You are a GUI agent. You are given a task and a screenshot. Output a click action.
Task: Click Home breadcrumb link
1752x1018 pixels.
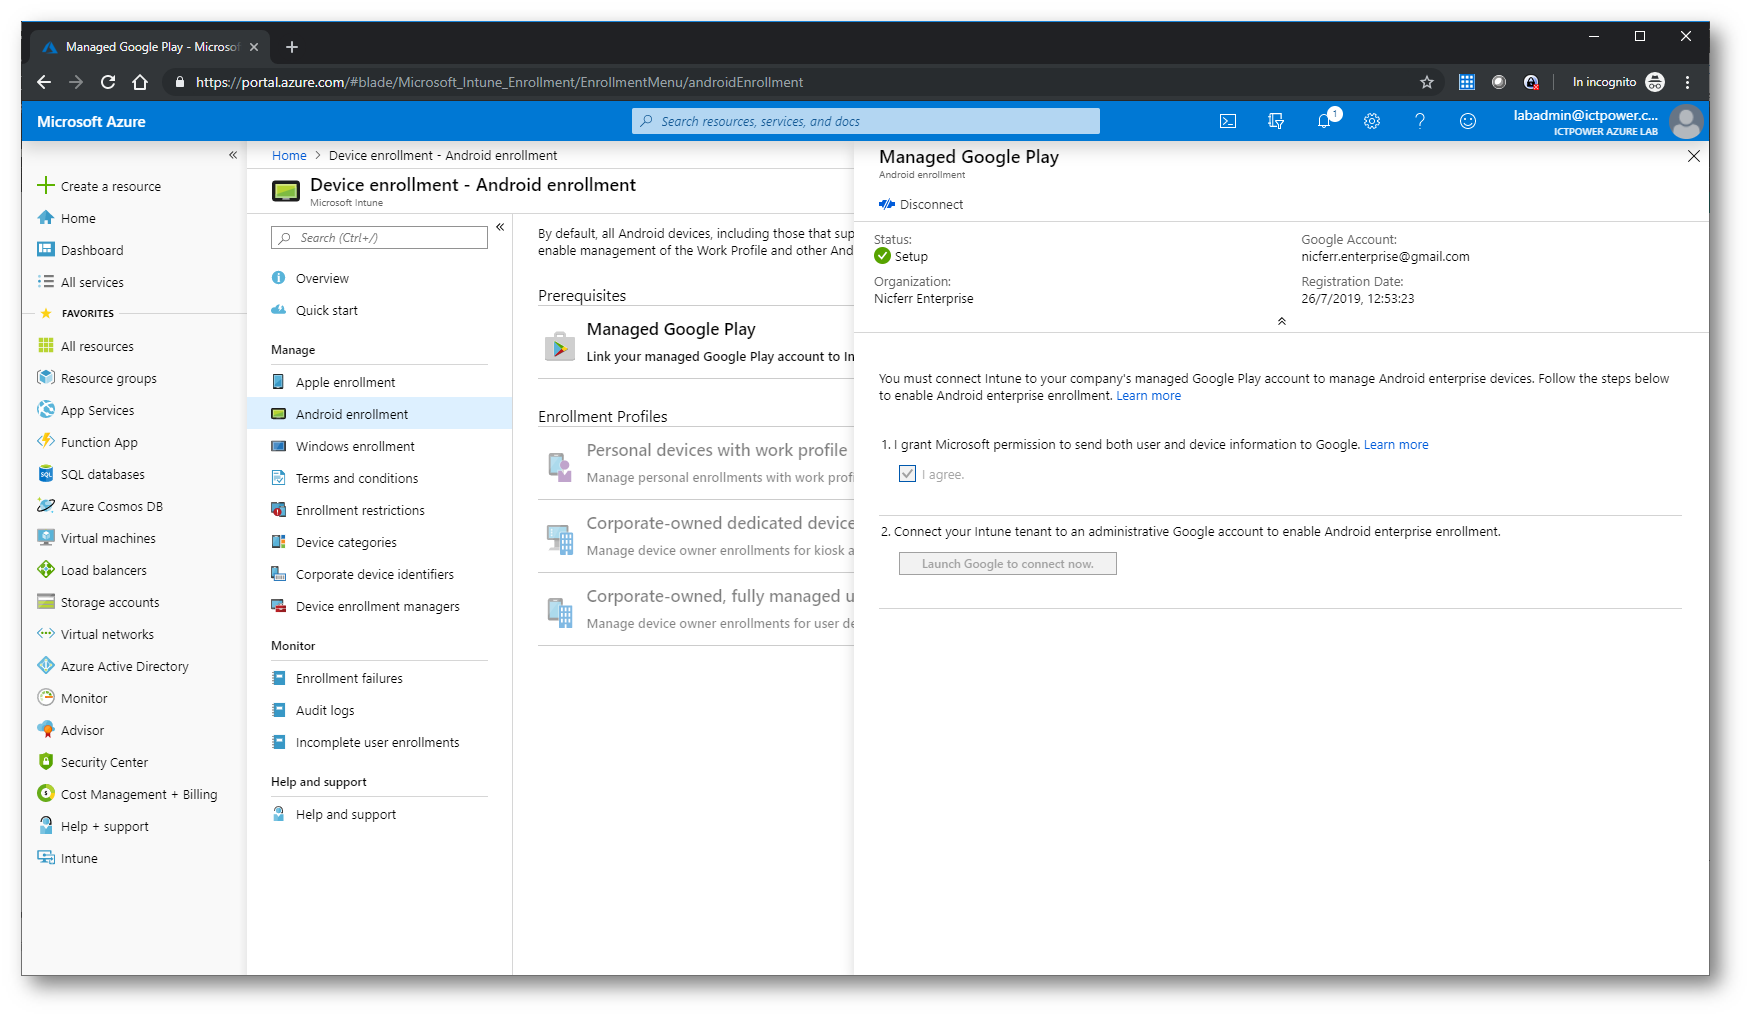(289, 155)
